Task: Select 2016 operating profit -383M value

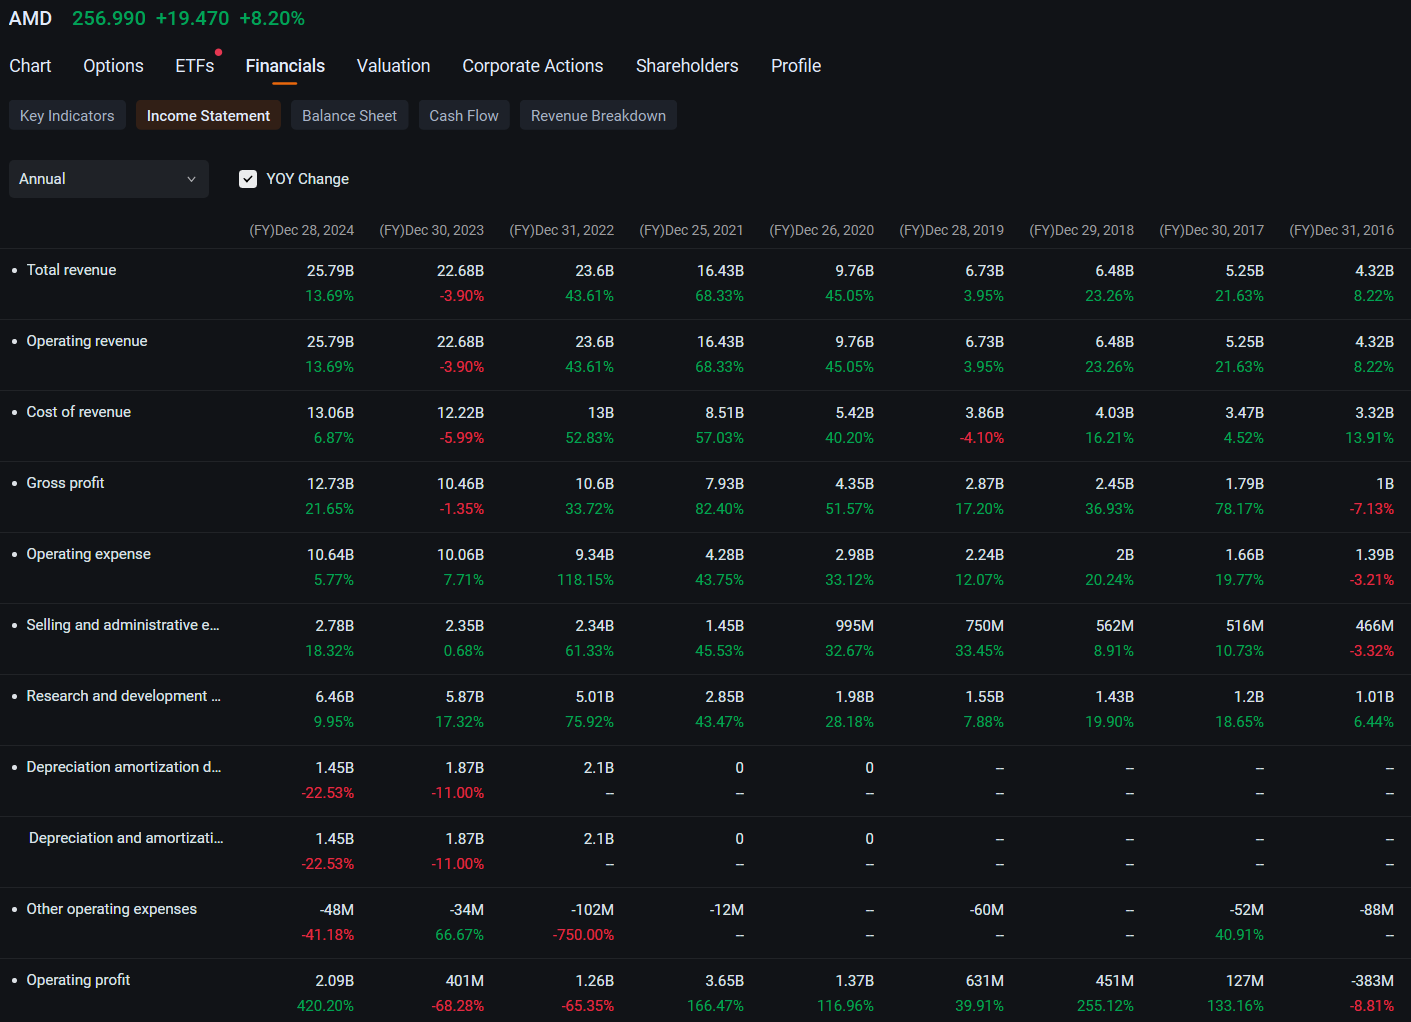Action: coord(1372,981)
